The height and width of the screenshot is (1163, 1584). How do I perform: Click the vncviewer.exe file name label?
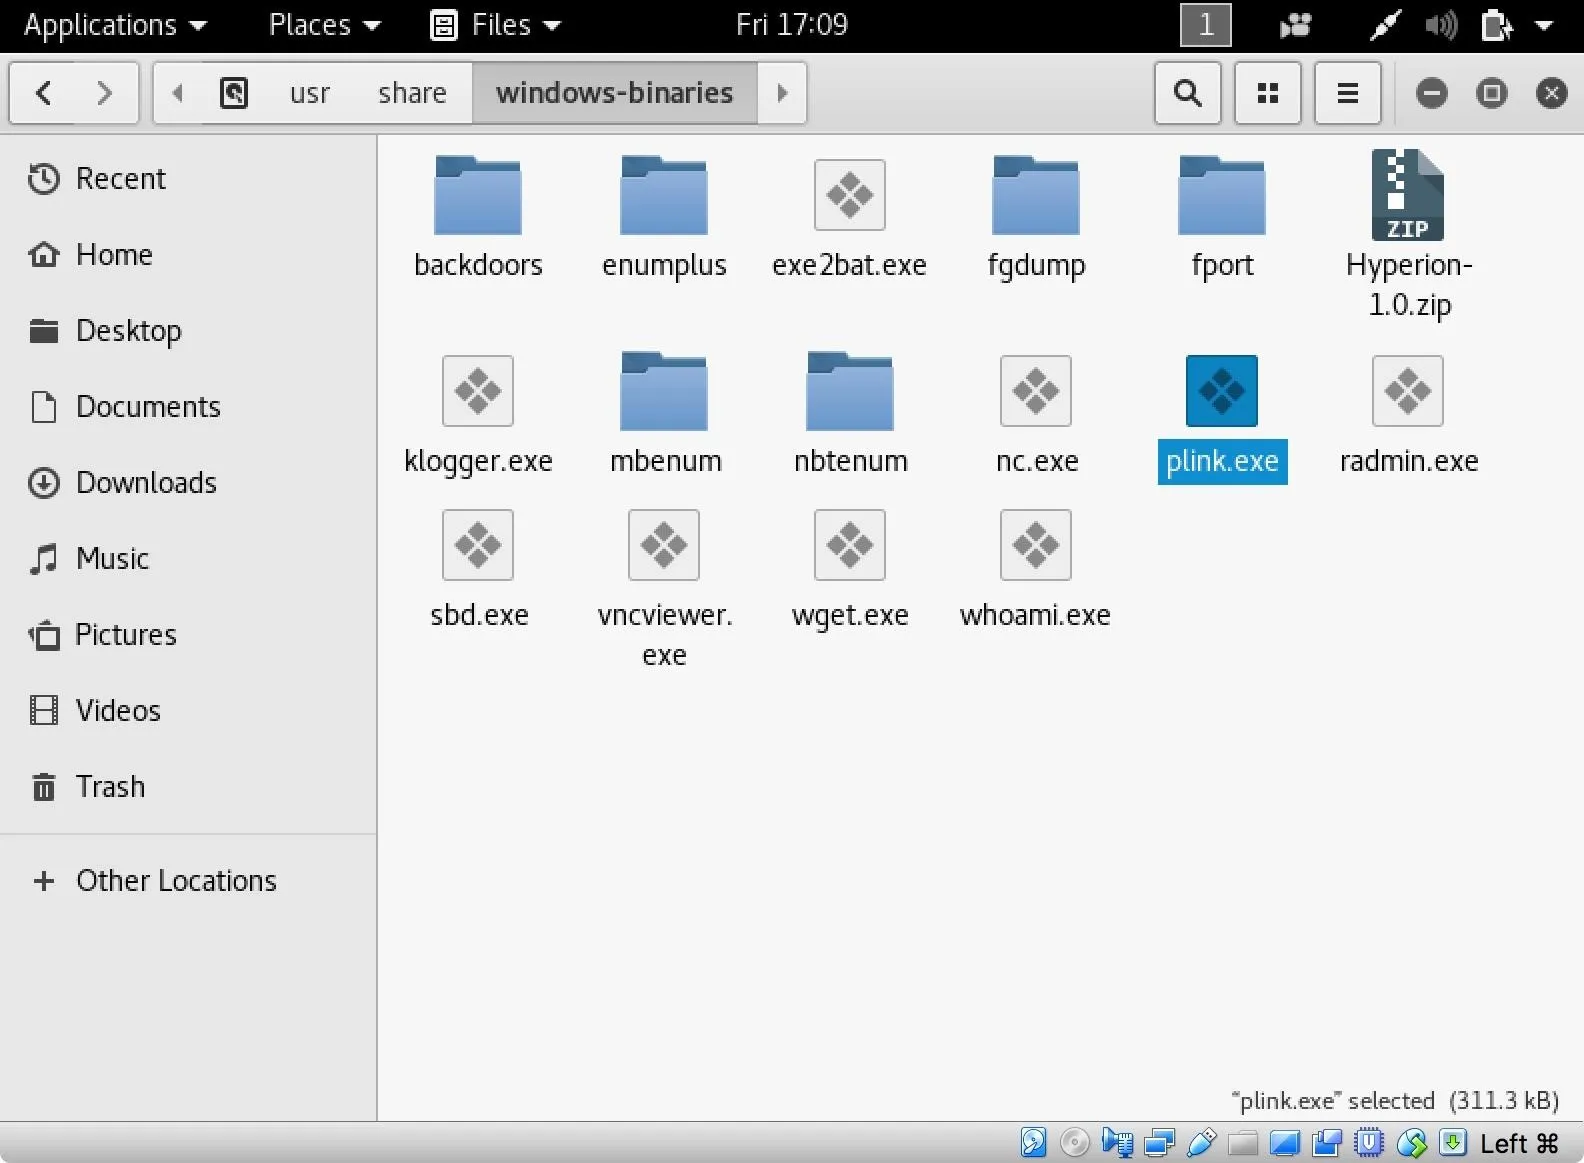[665, 635]
